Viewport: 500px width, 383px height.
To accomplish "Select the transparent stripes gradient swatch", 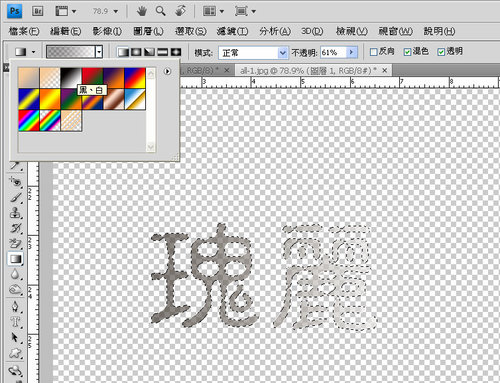I will [71, 121].
